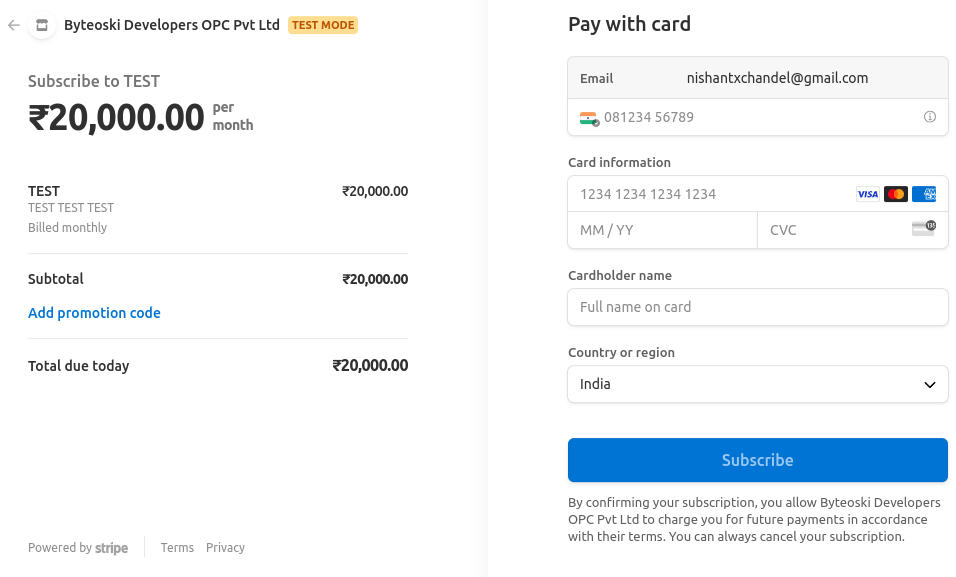Open the Terms link
The width and height of the screenshot is (956, 577).
pos(177,548)
